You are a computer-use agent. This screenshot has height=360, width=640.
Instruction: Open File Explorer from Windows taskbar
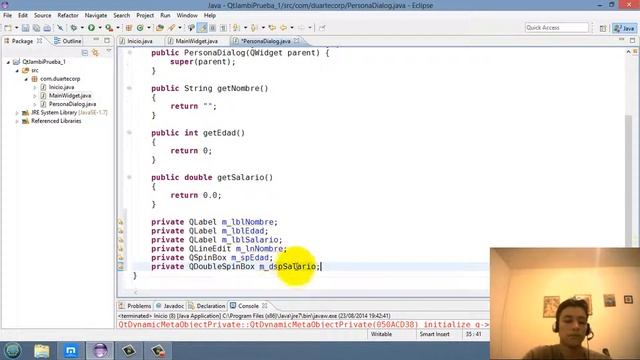(42, 351)
